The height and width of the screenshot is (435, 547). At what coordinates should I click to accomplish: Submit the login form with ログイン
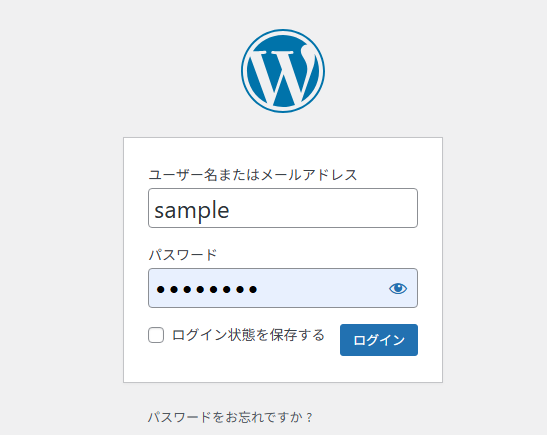[379, 340]
